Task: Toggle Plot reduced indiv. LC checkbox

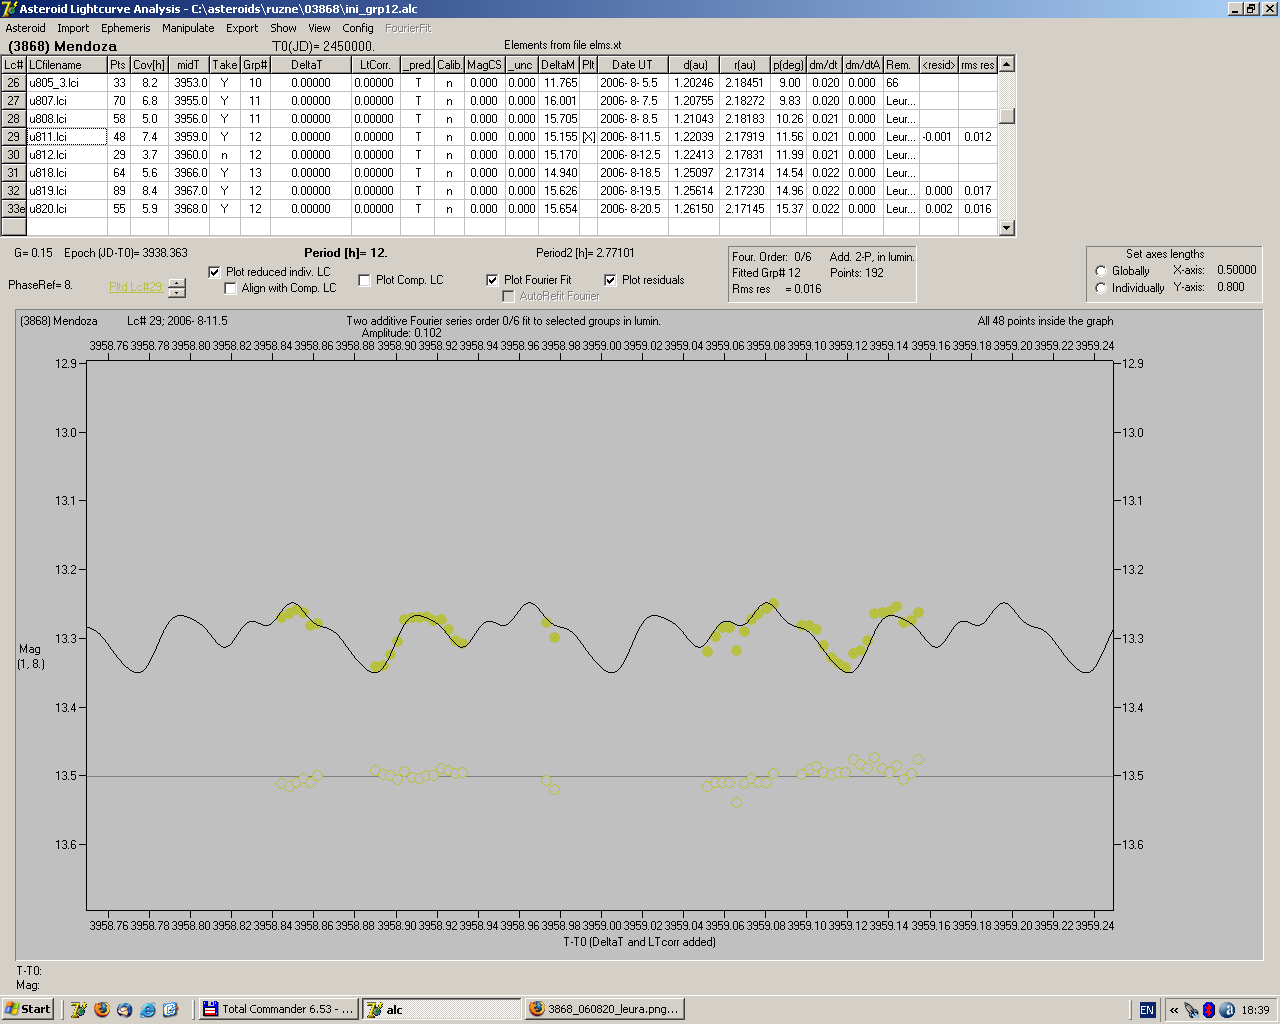Action: click(x=214, y=272)
